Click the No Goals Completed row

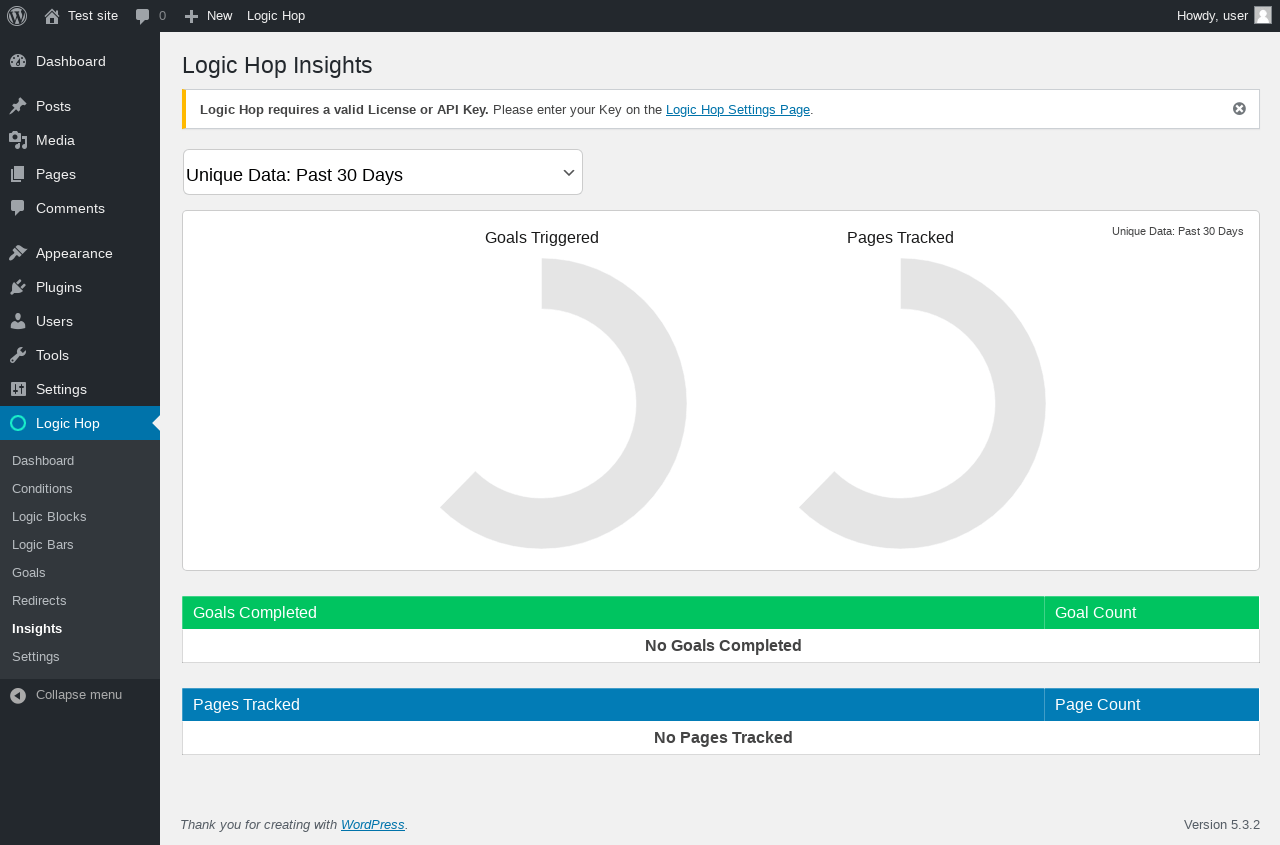(721, 646)
